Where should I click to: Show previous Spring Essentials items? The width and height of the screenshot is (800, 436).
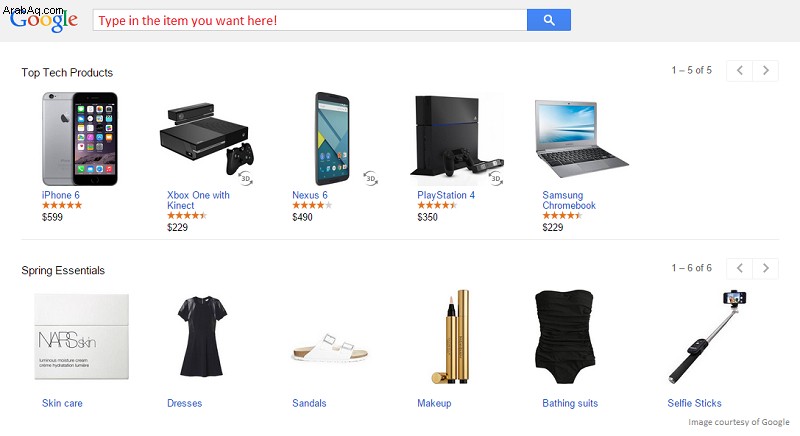point(740,268)
